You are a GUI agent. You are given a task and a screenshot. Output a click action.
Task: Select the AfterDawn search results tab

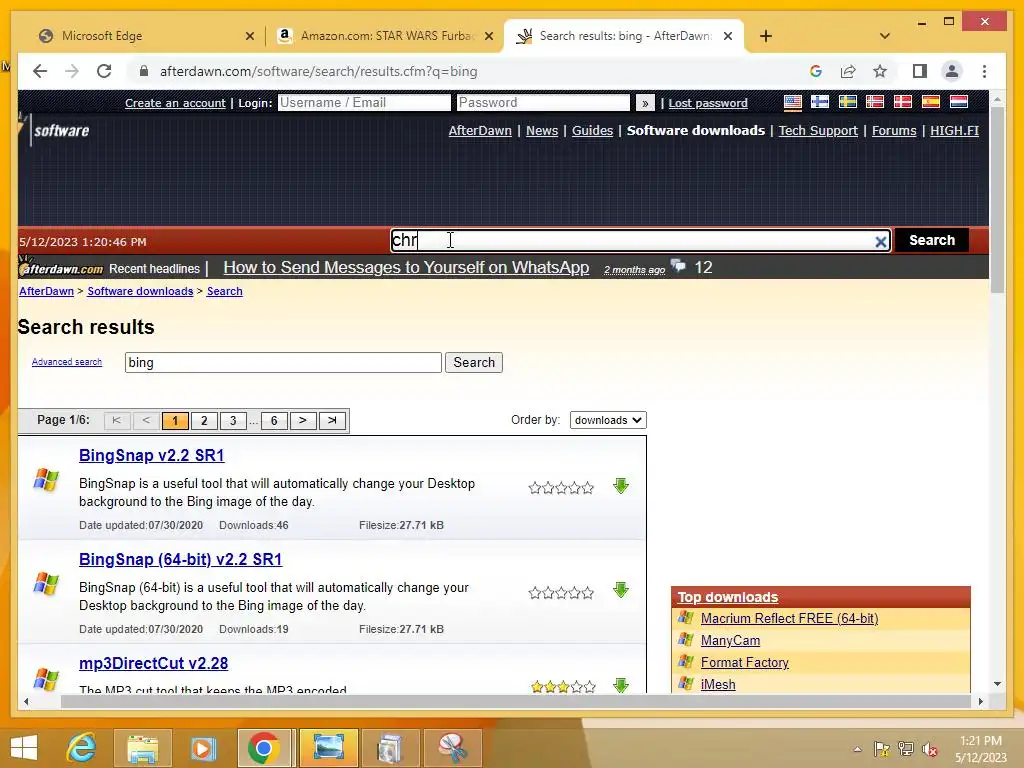pyautogui.click(x=624, y=36)
